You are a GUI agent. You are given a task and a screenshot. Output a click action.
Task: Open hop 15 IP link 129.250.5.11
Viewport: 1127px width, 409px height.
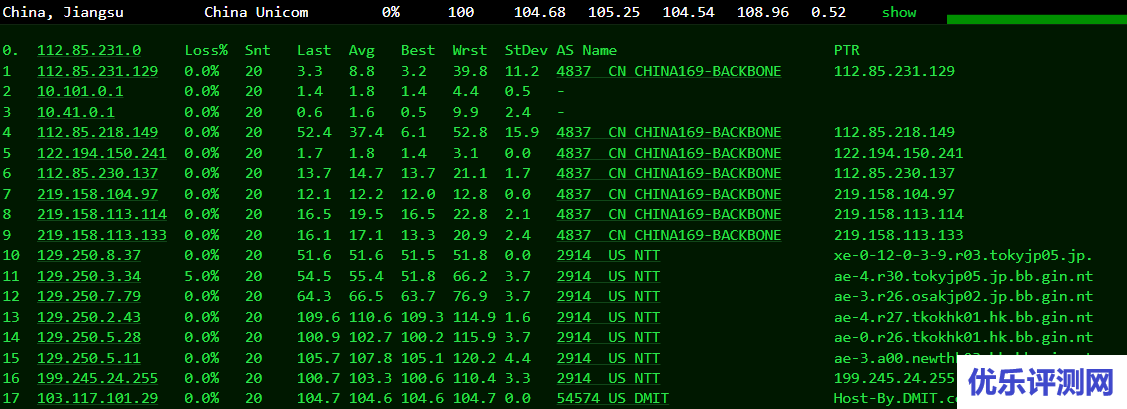pos(89,358)
